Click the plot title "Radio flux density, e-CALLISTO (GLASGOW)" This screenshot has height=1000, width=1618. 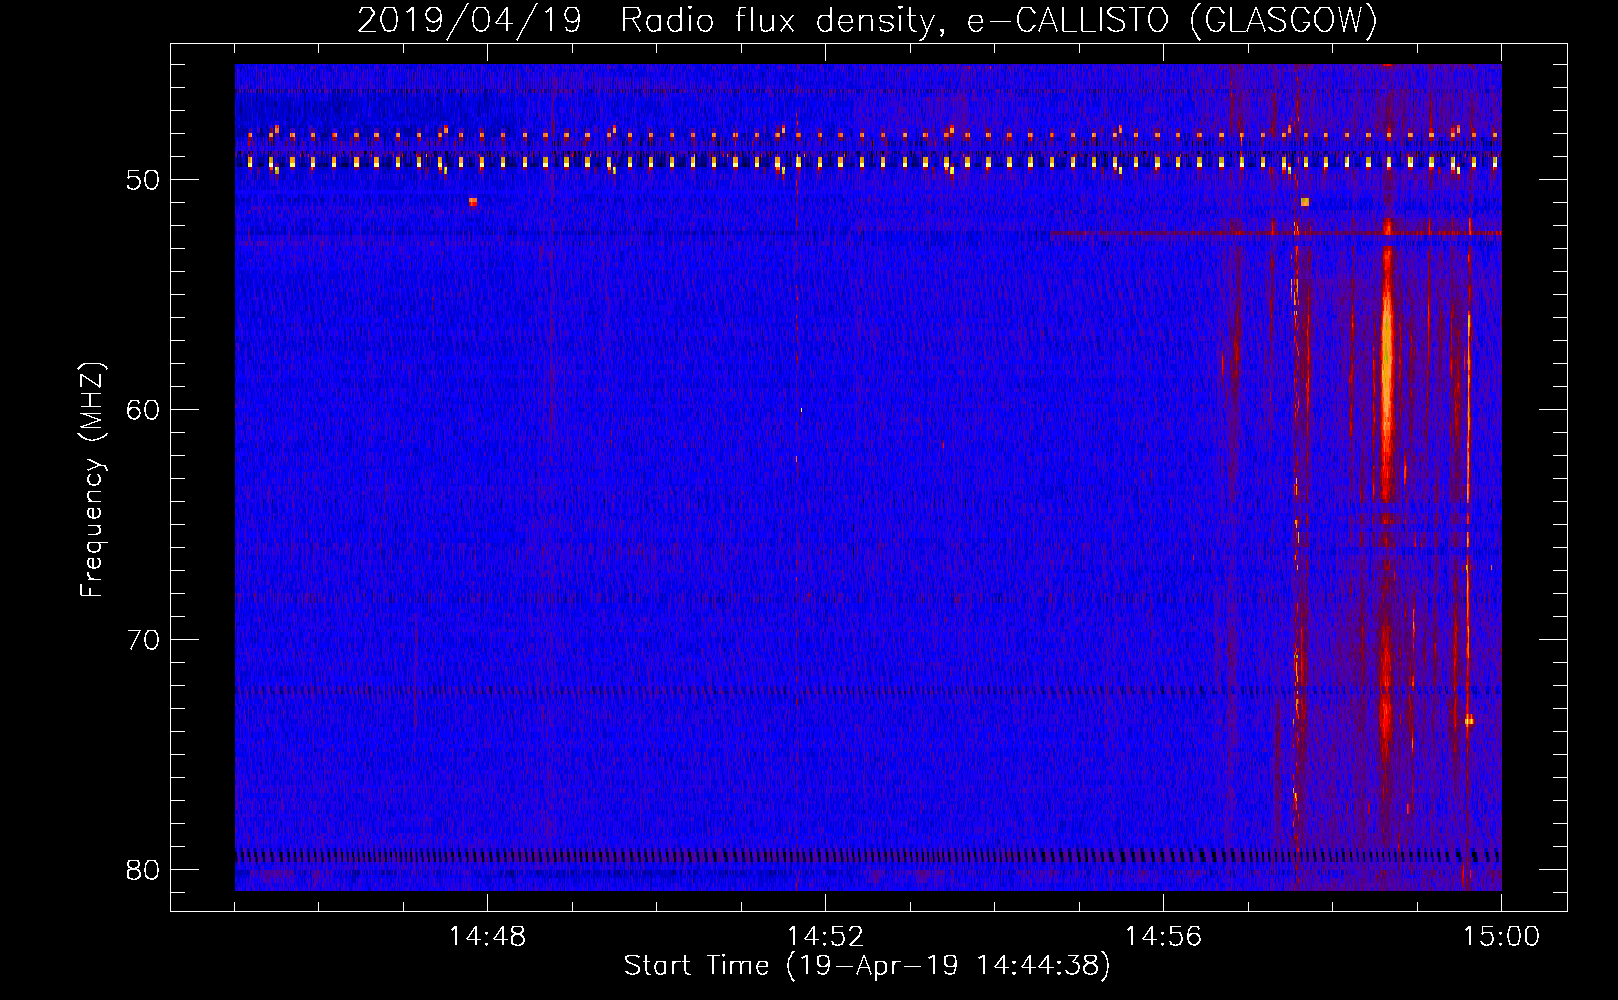(999, 21)
